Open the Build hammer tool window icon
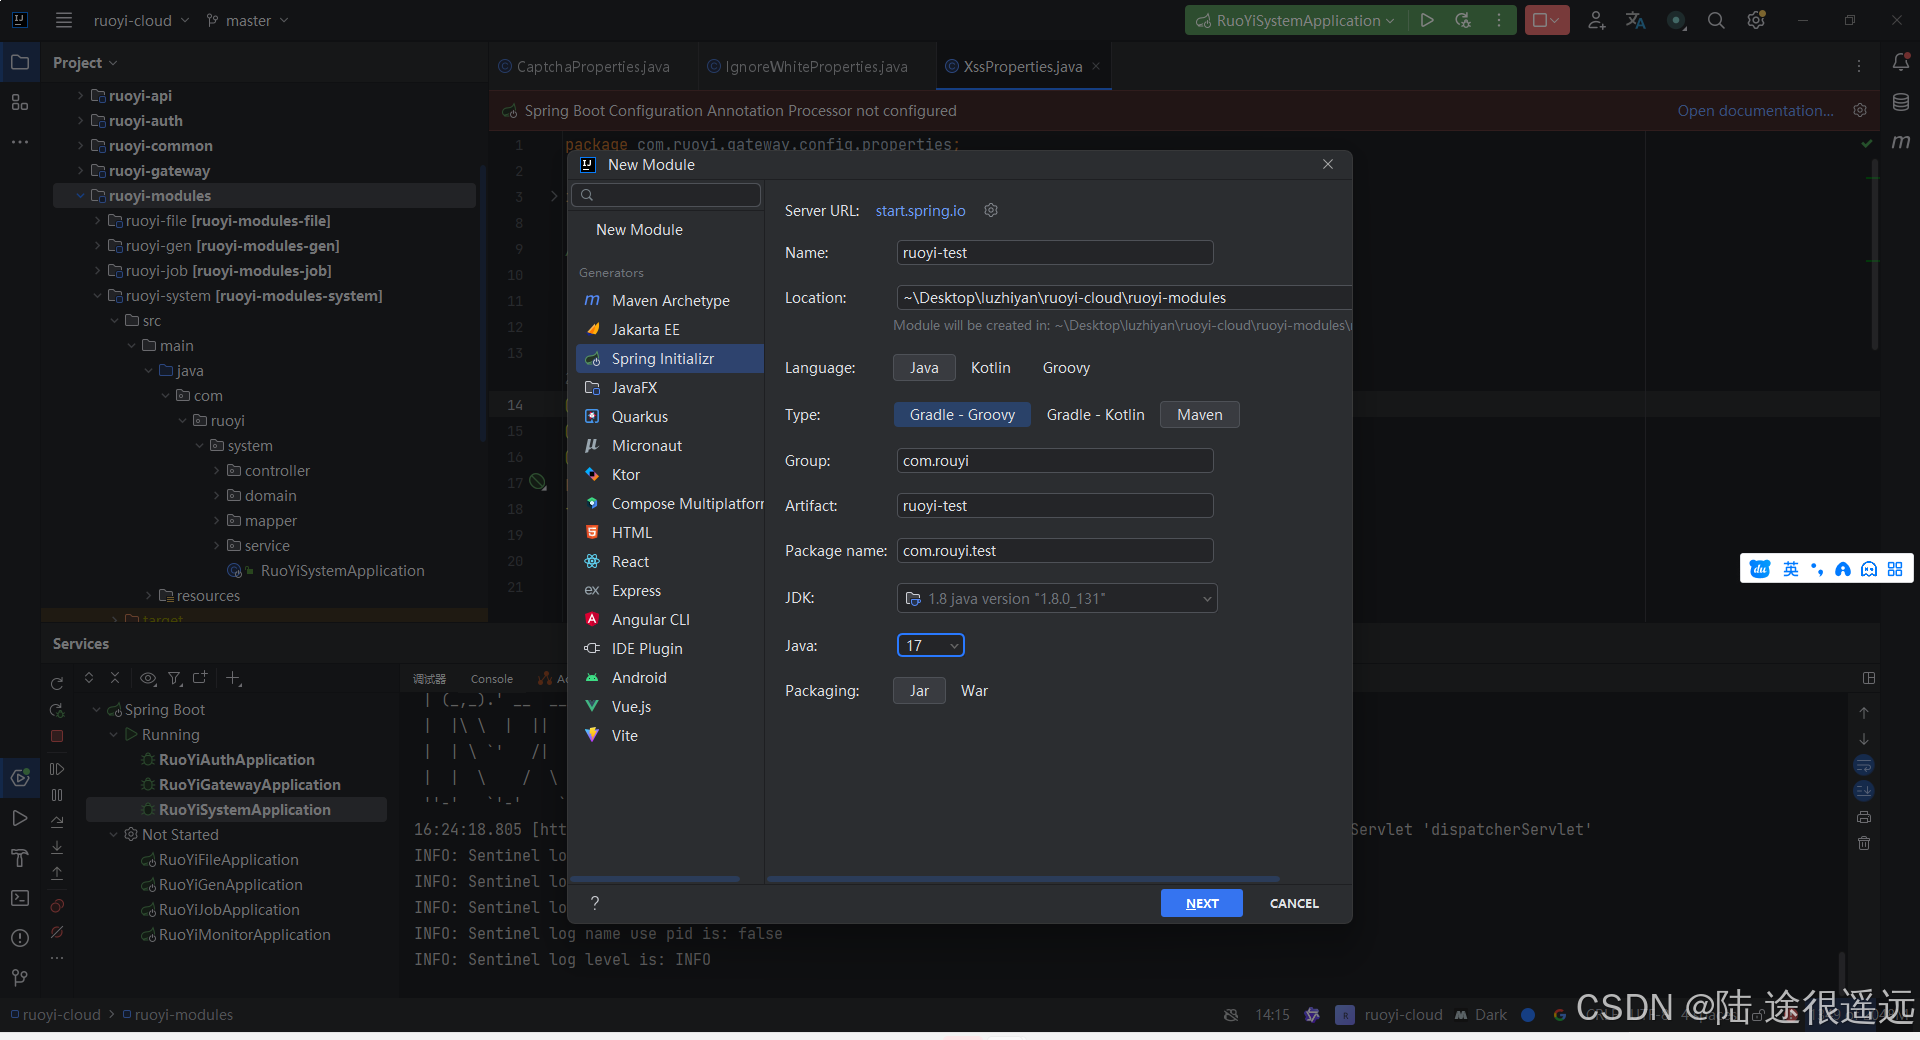 (x=20, y=857)
